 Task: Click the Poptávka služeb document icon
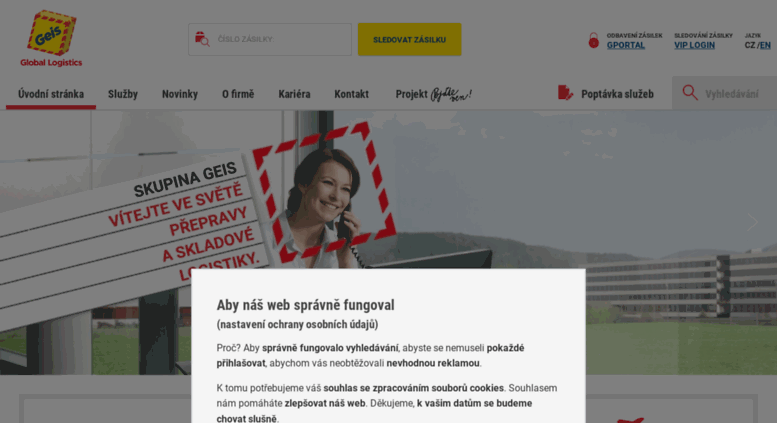click(565, 93)
